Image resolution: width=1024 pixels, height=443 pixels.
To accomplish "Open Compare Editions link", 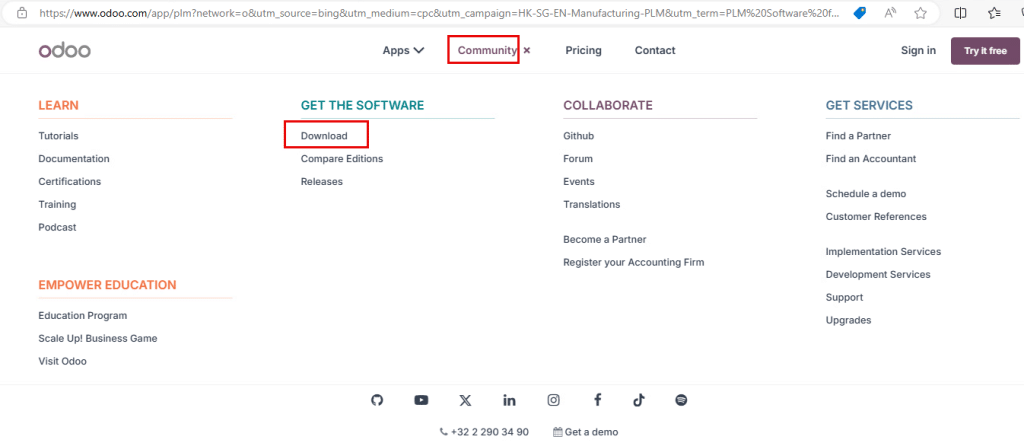I will pyautogui.click(x=342, y=159).
